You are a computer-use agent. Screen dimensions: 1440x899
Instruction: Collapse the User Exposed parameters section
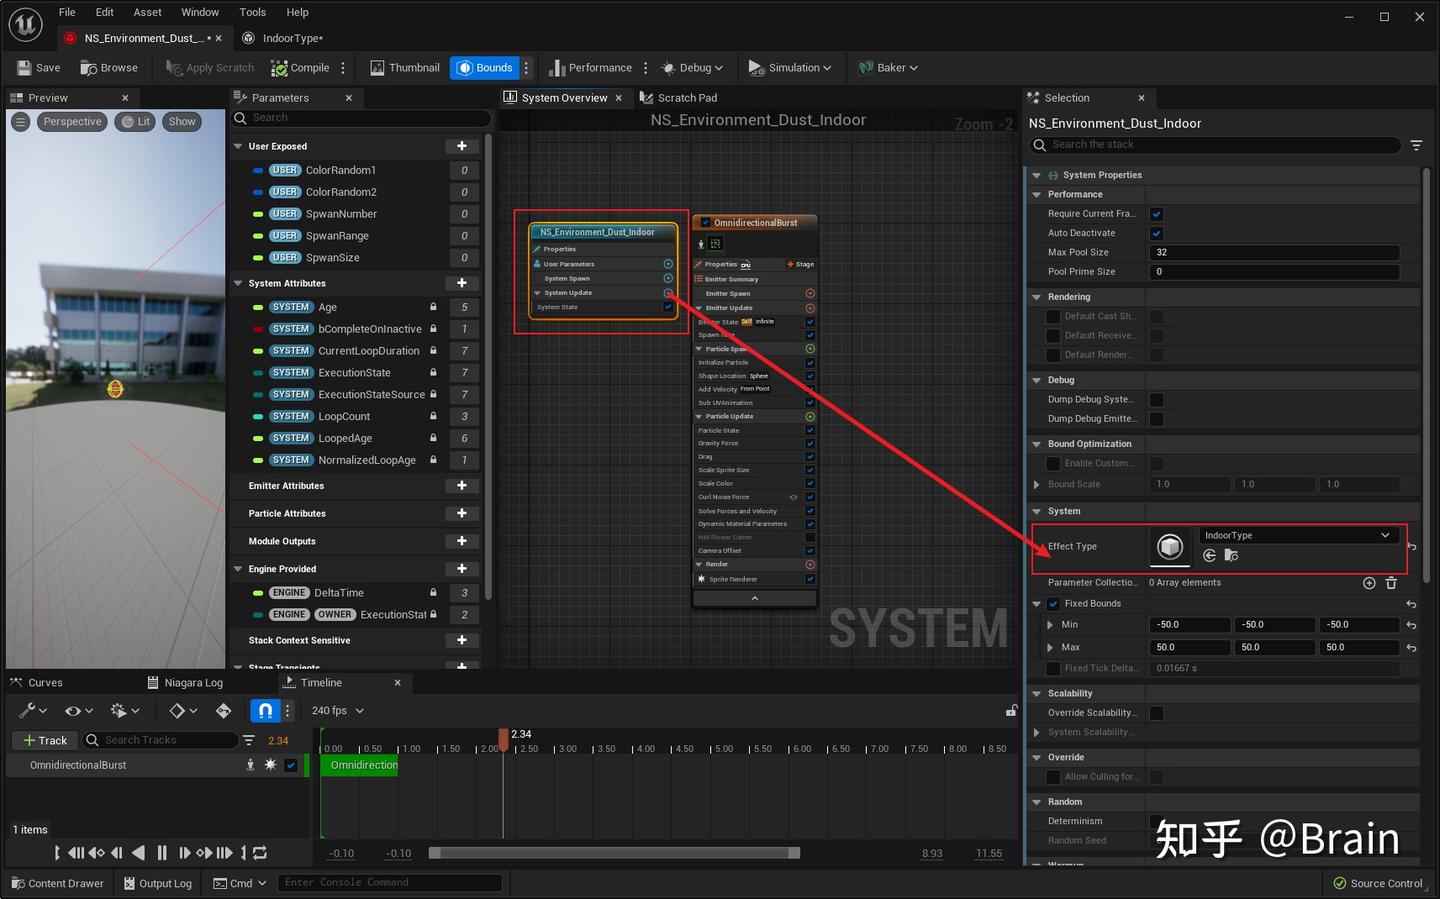pyautogui.click(x=239, y=146)
